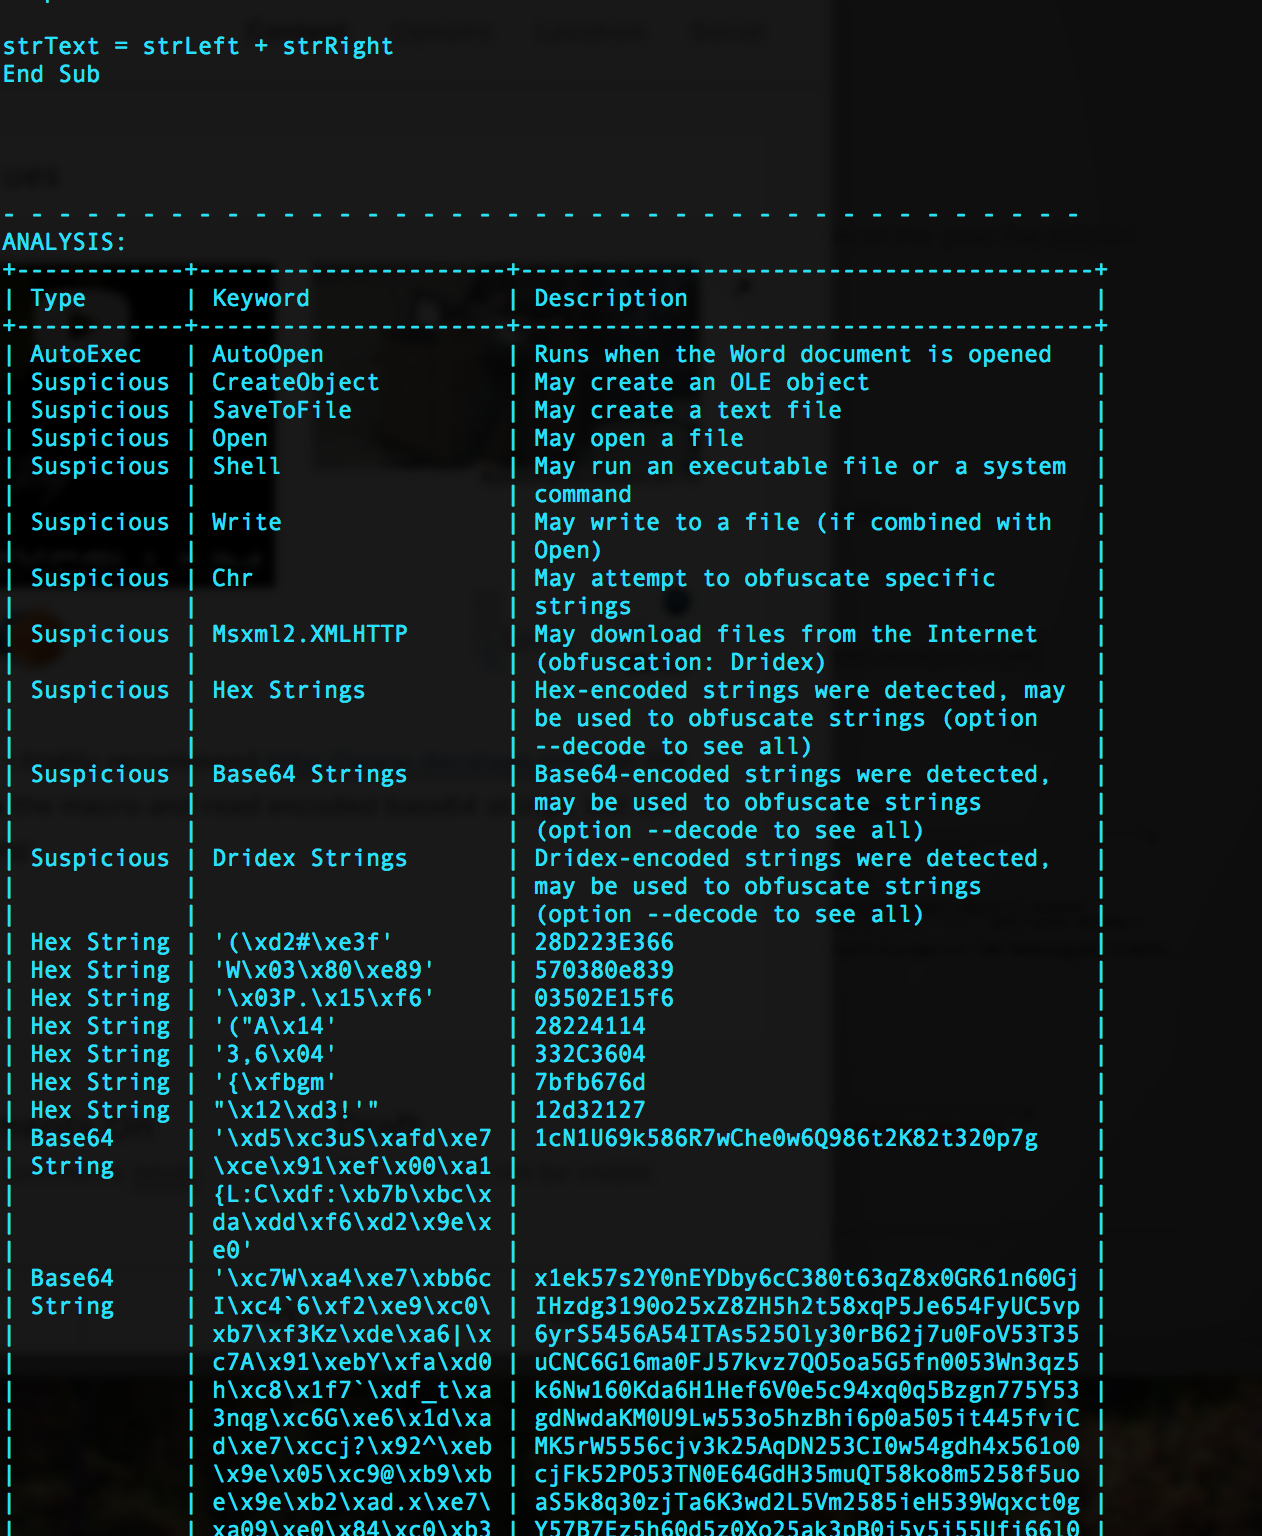Select the 'Write' keyword
This screenshot has height=1536, width=1262.
pos(247,522)
